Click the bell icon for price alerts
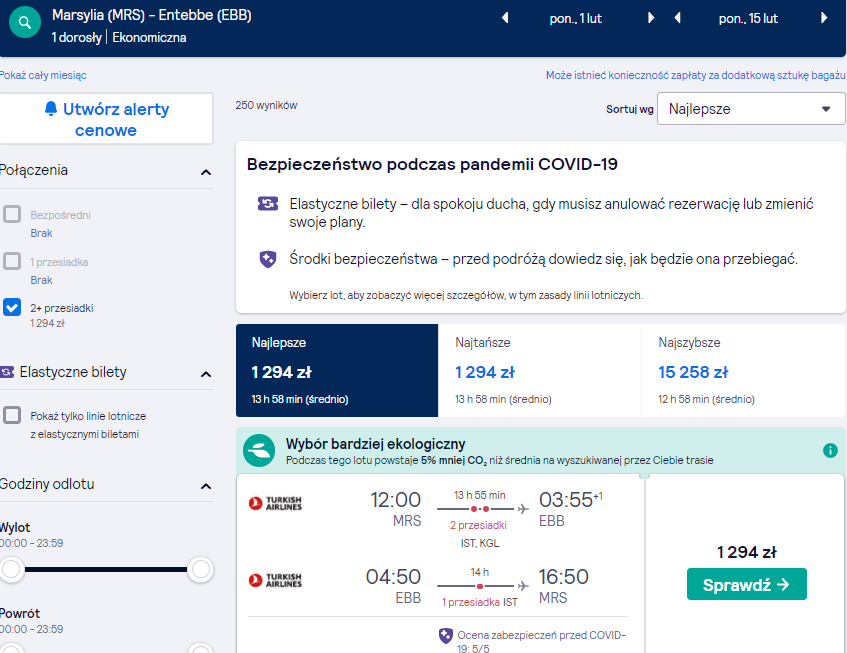The height and width of the screenshot is (653, 847). click(51, 109)
